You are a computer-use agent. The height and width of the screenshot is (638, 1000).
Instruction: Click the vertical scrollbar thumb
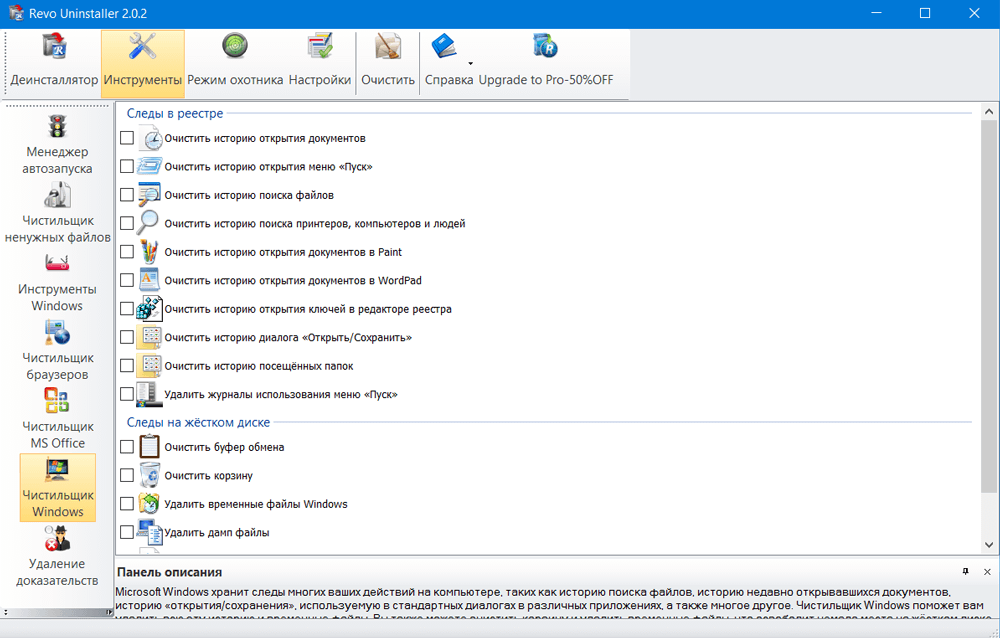point(989,306)
